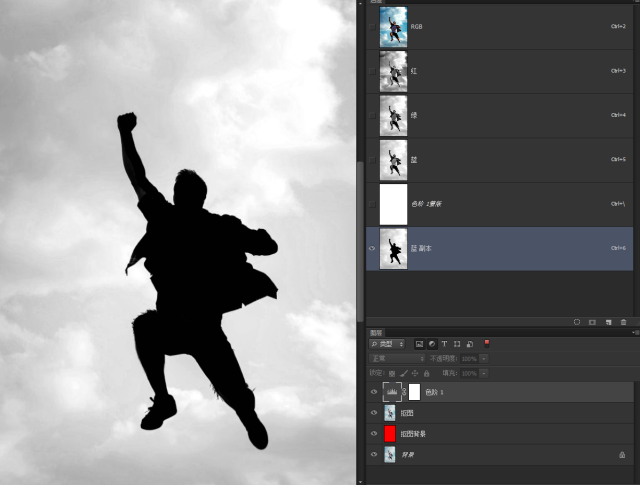
Task: Create a new channel
Action: (x=608, y=322)
